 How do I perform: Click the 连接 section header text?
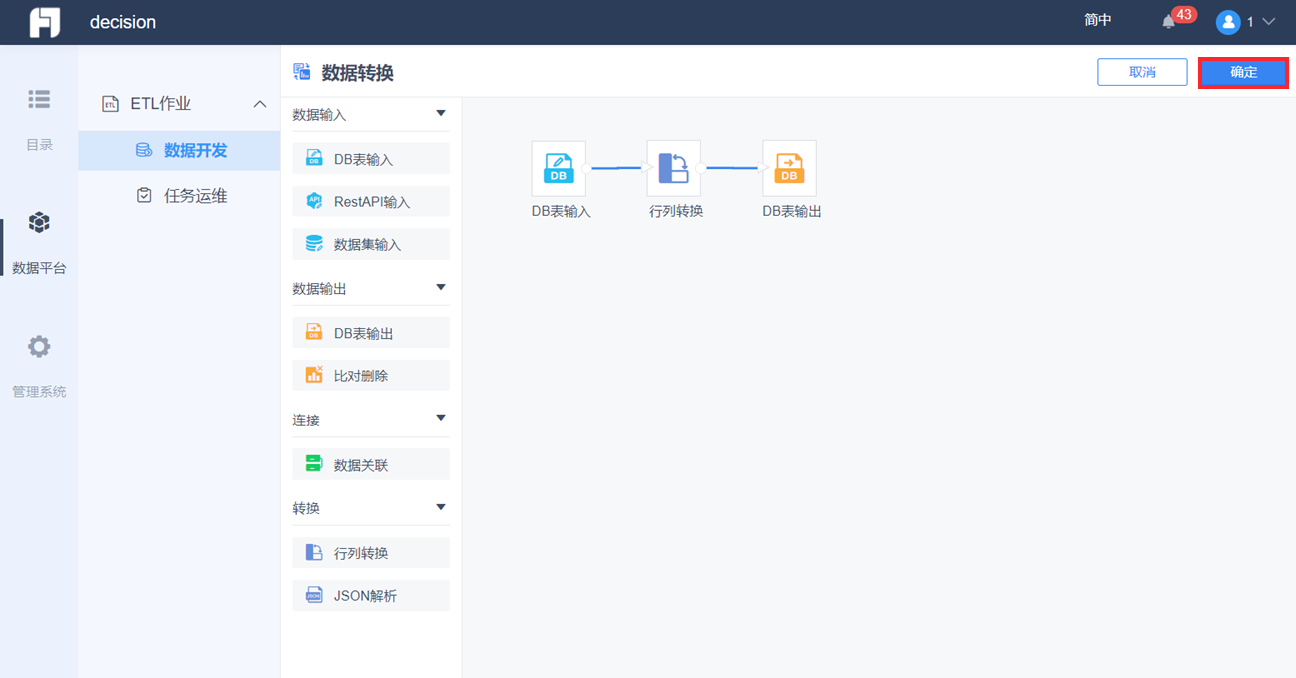pos(306,420)
